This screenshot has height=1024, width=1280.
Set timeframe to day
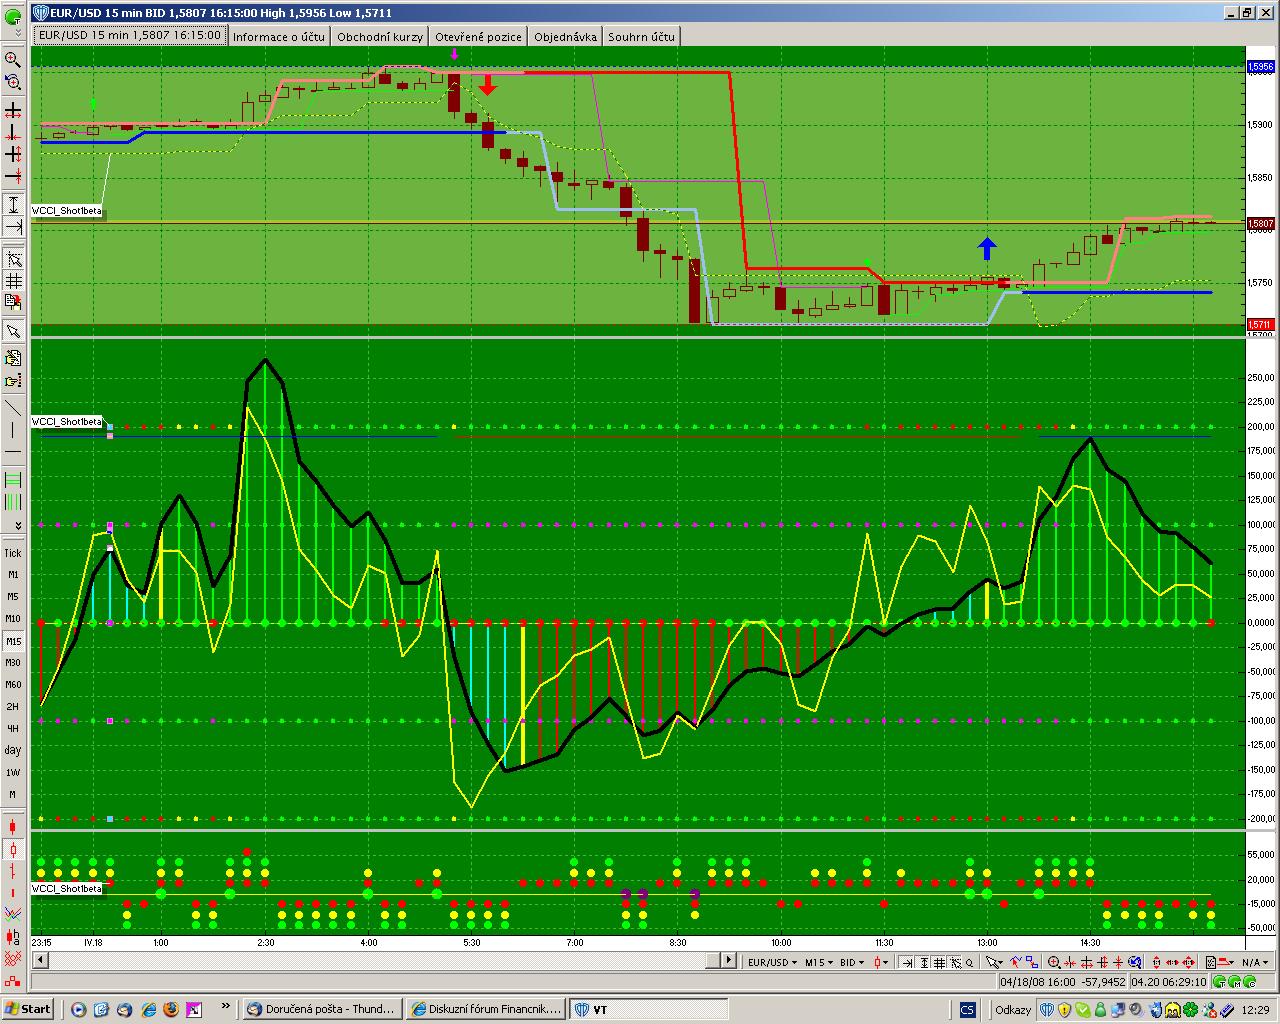coord(13,750)
